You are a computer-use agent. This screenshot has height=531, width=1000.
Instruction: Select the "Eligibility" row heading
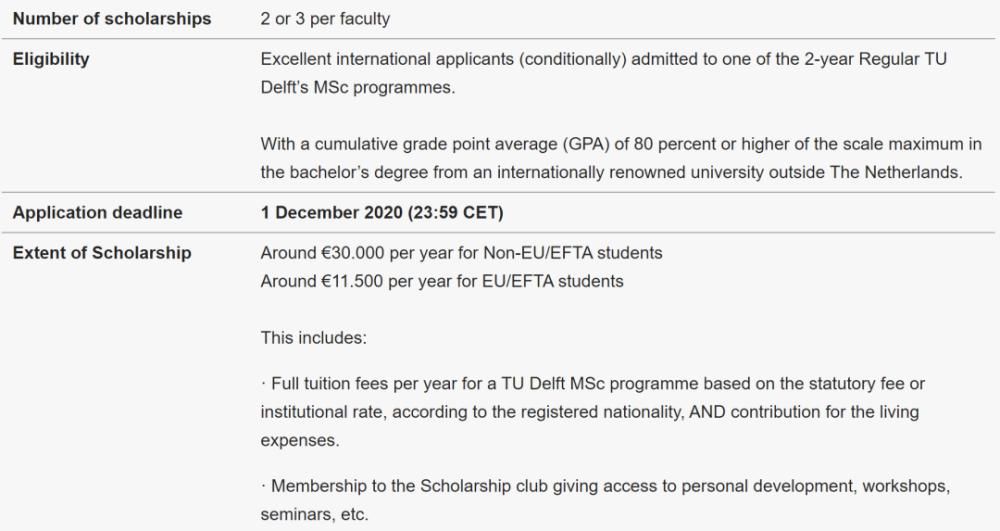click(x=51, y=60)
